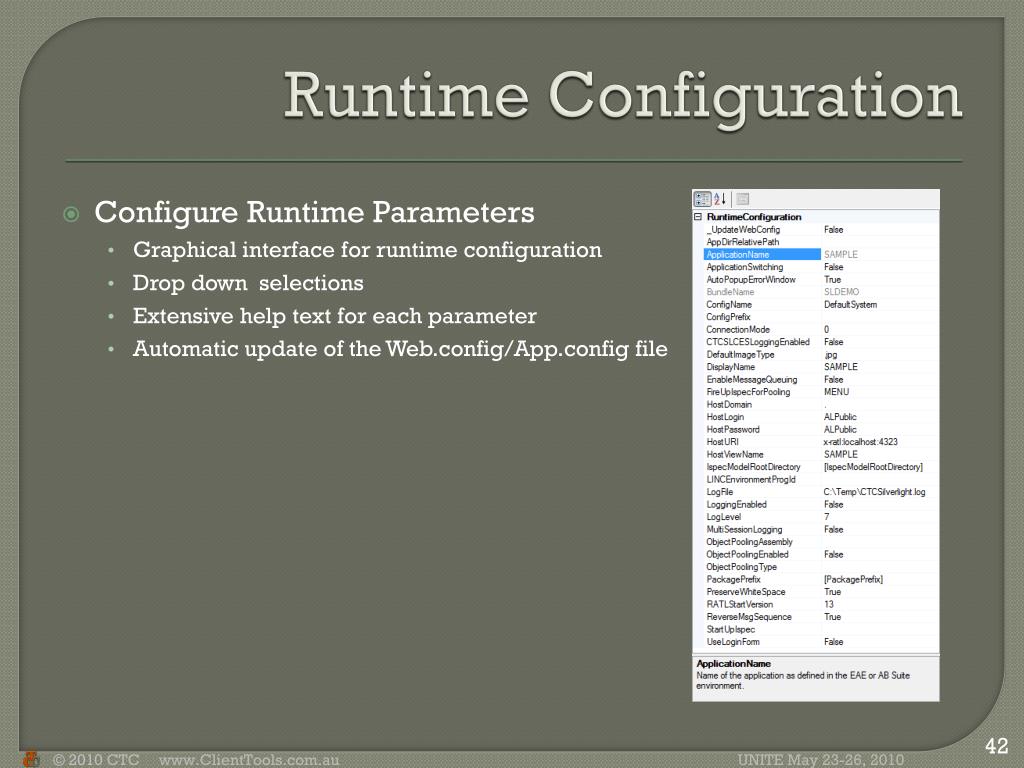Image resolution: width=1024 pixels, height=768 pixels.
Task: Select the HostURI property
Action: click(x=722, y=442)
